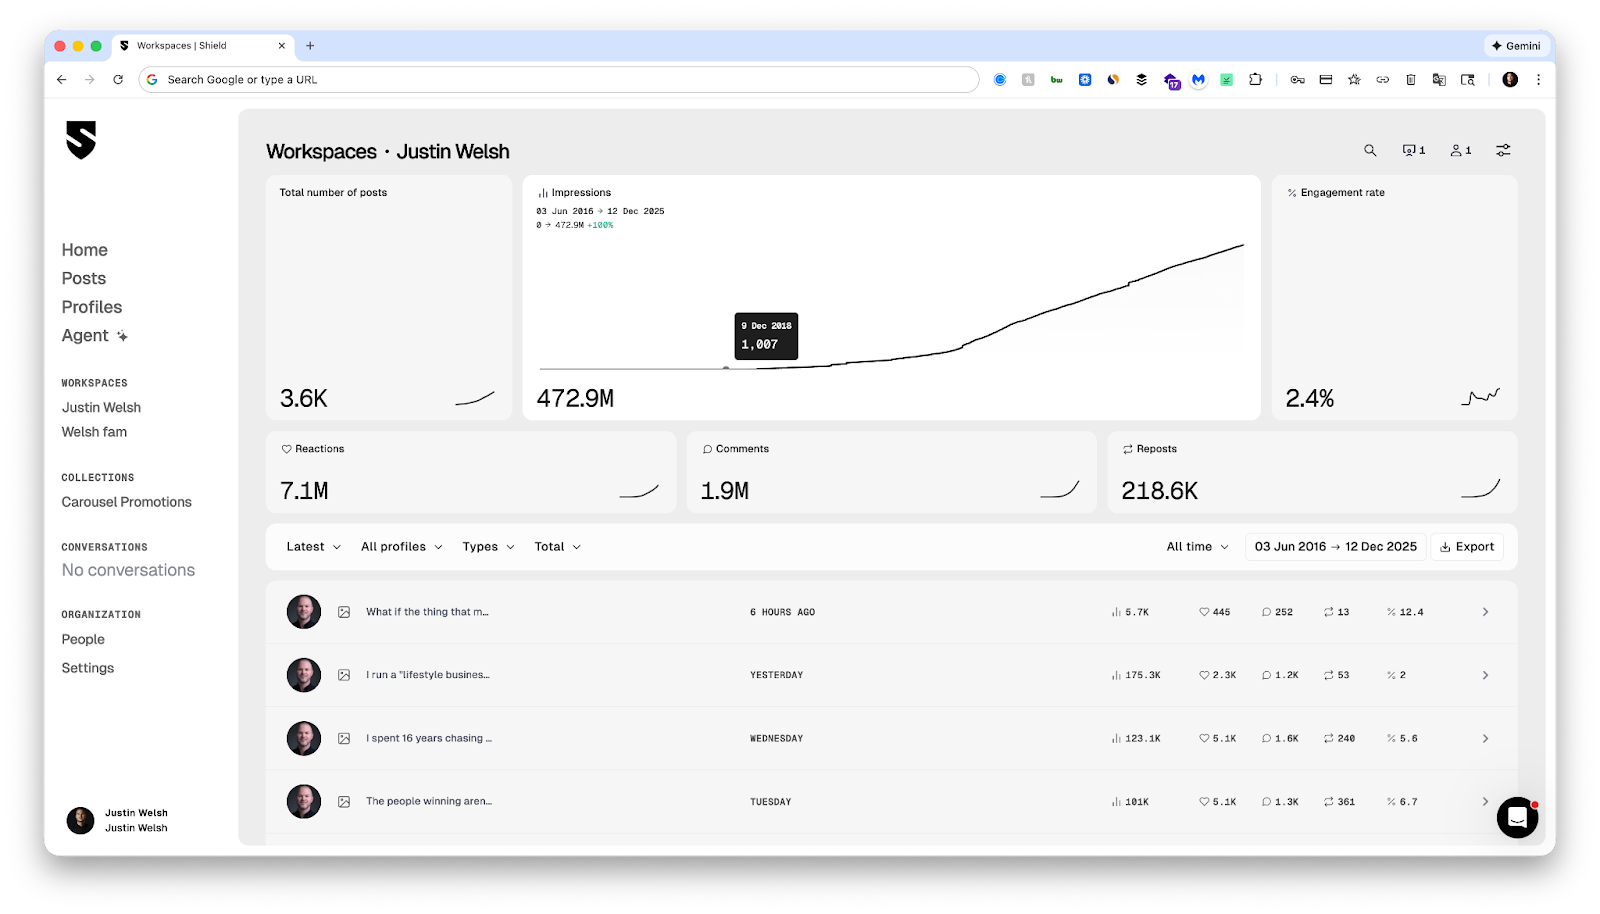Reload the page
Viewport: 1600px width, 914px height.
pyautogui.click(x=118, y=80)
